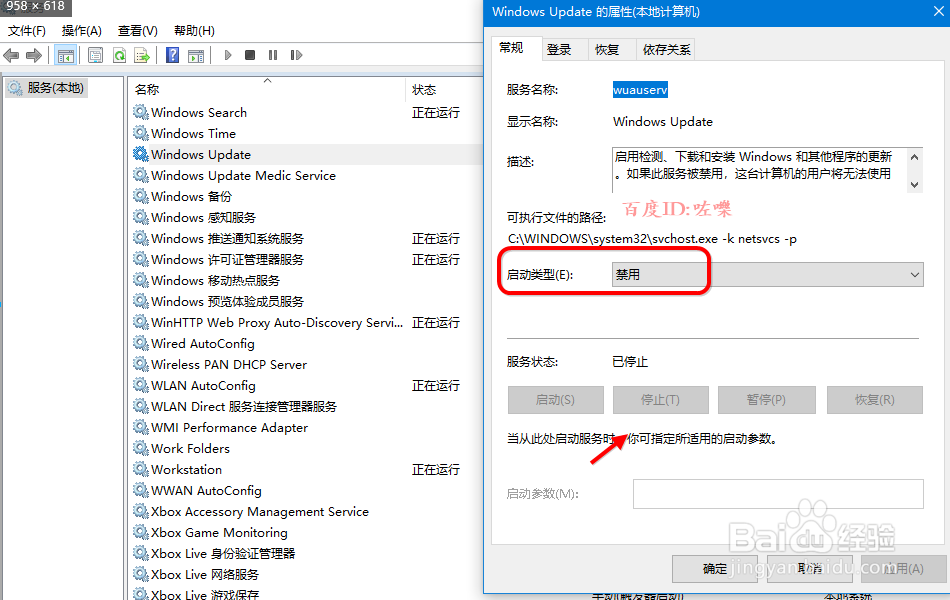Click the Windows Update service gear icon
950x600 pixels.
point(141,154)
